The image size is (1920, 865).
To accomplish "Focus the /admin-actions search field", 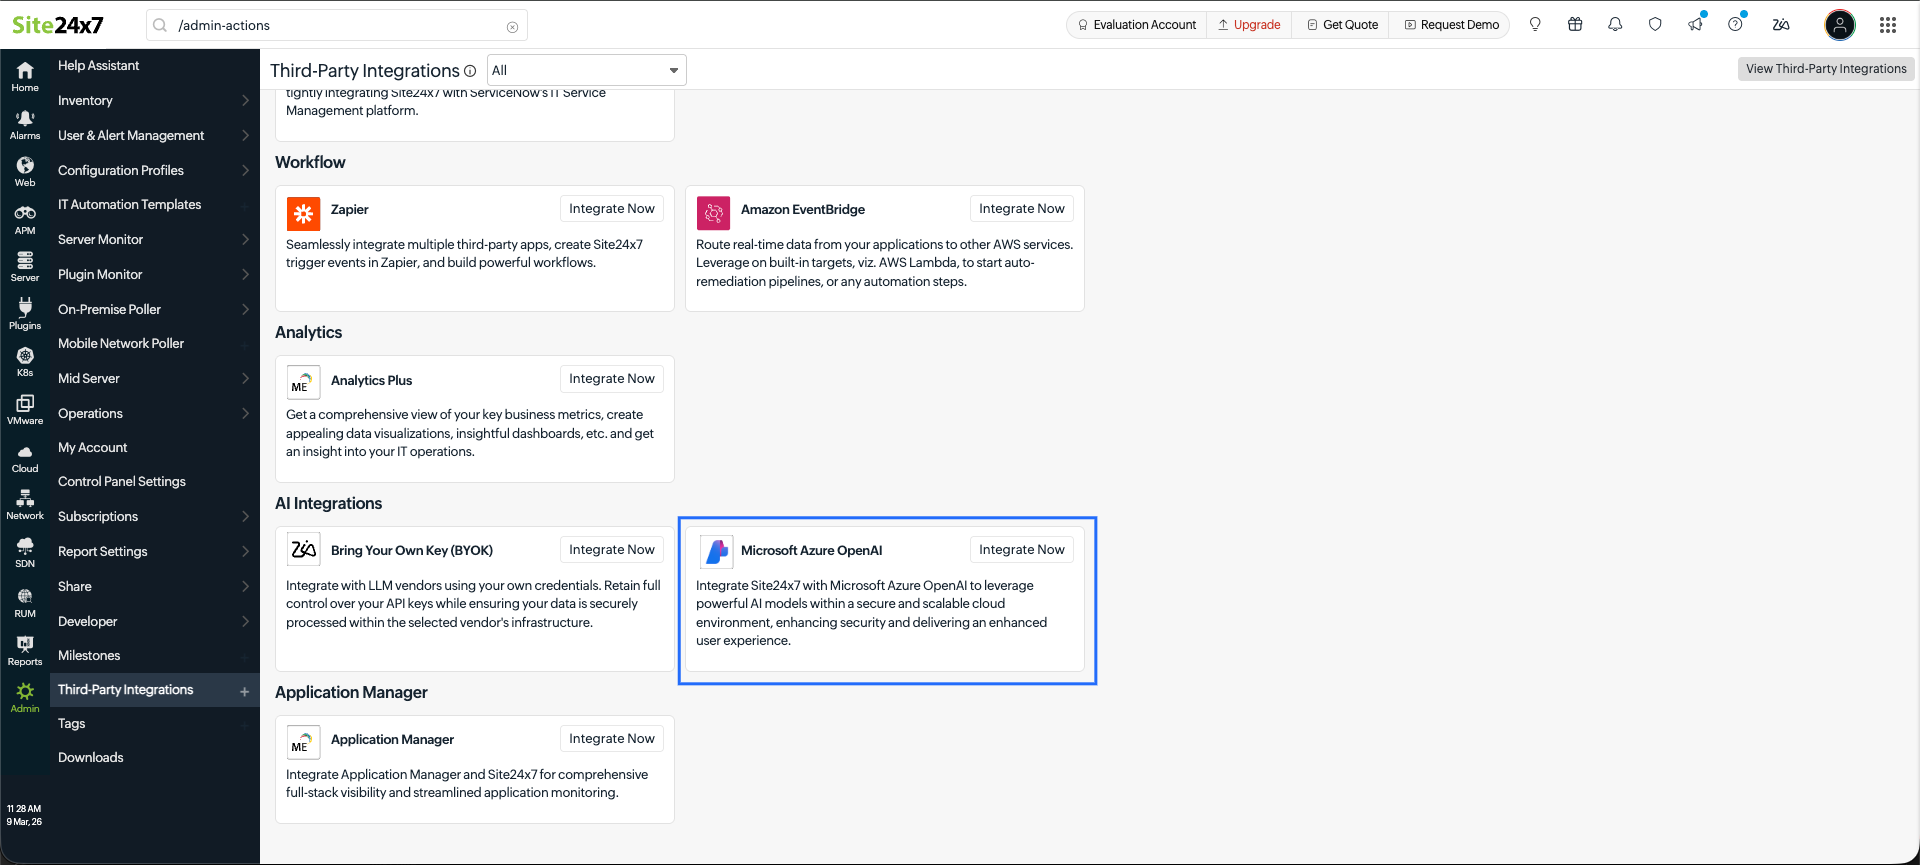I will coord(336,25).
